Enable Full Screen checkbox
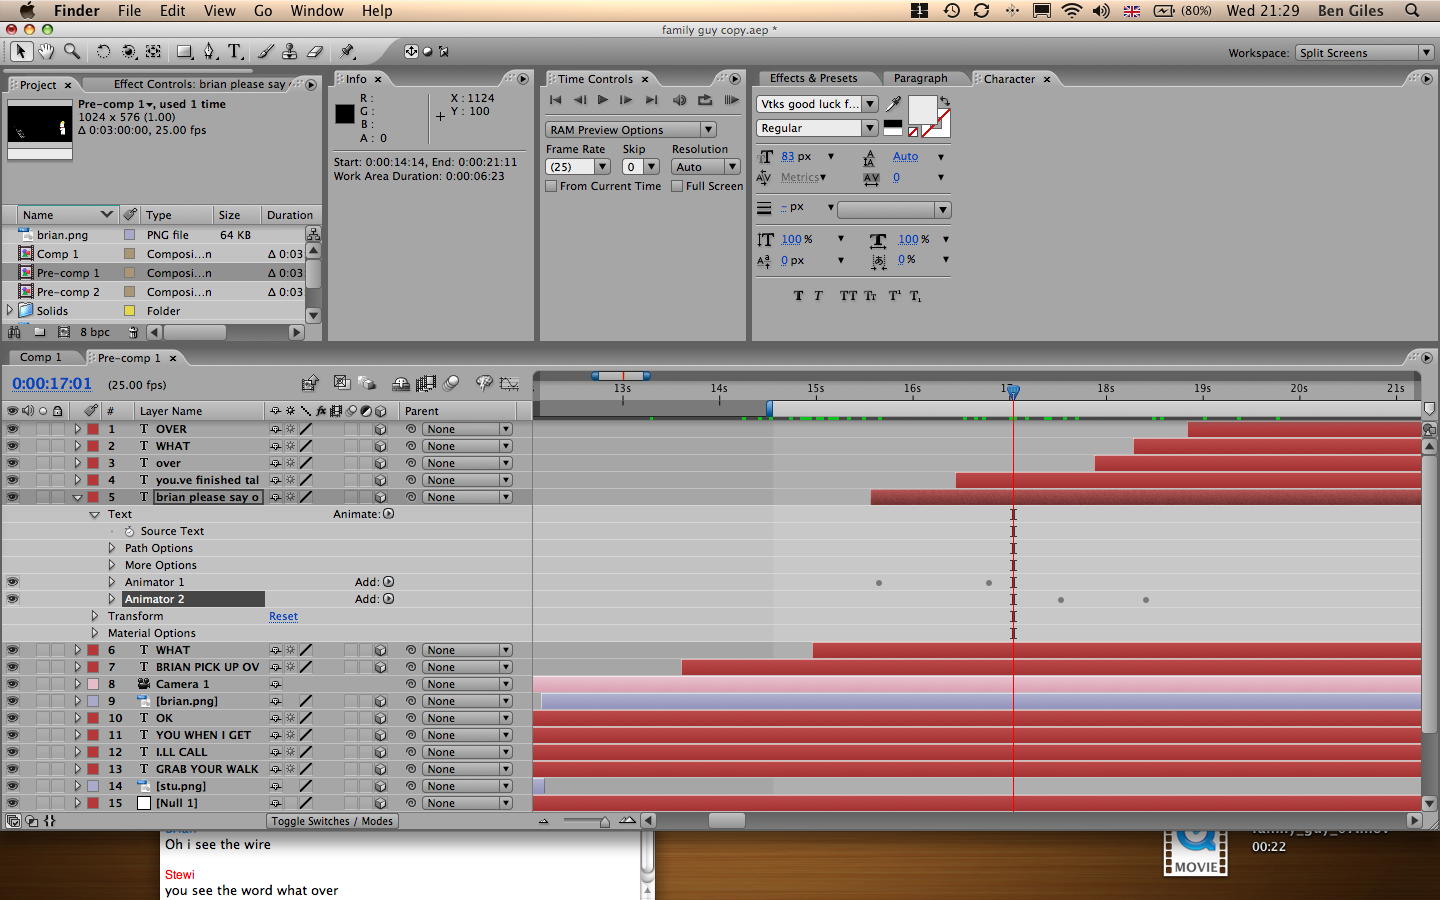 pyautogui.click(x=677, y=186)
